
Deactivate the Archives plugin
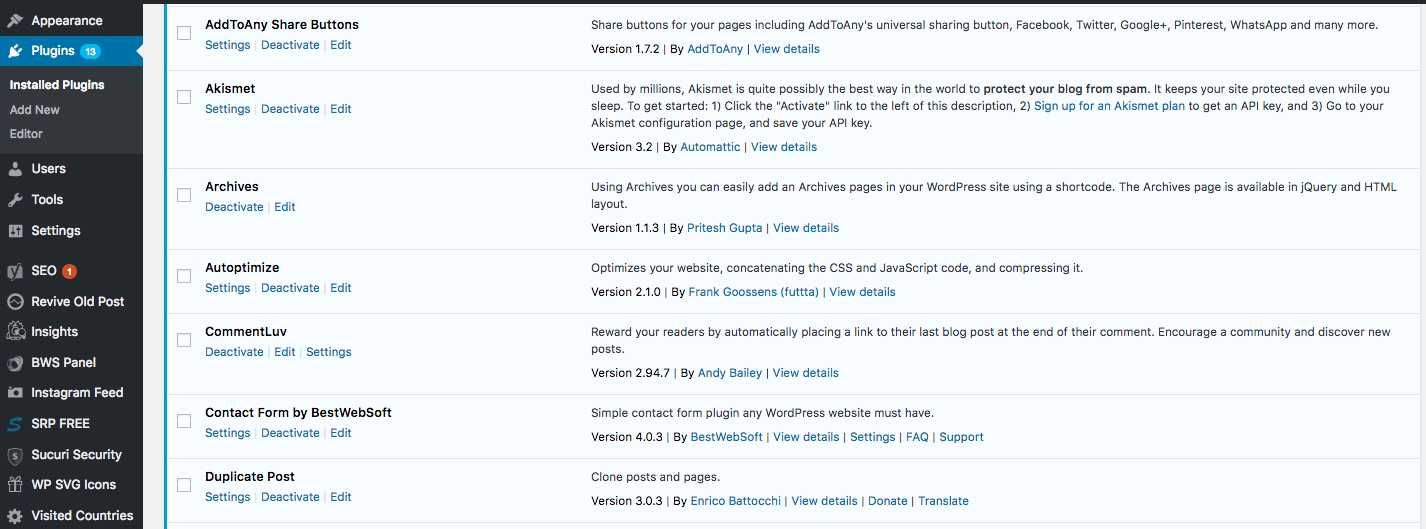[234, 207]
